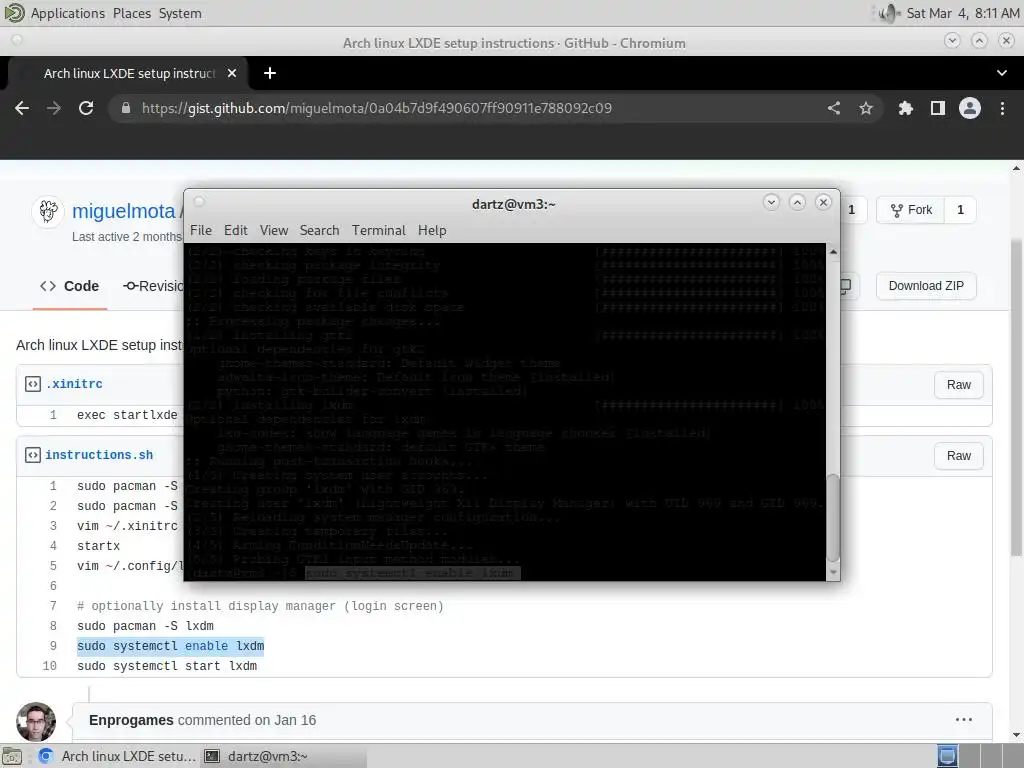
Task: Click the 'sudo systemctl start lxdm' line
Action: (x=167, y=666)
